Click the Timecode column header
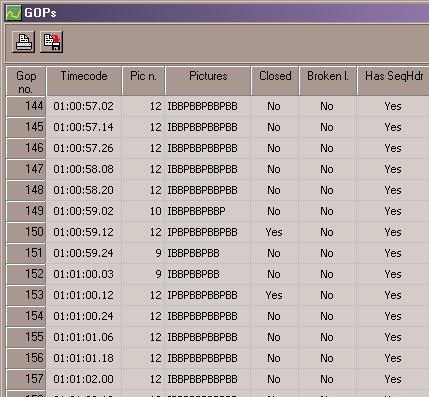 pos(84,82)
